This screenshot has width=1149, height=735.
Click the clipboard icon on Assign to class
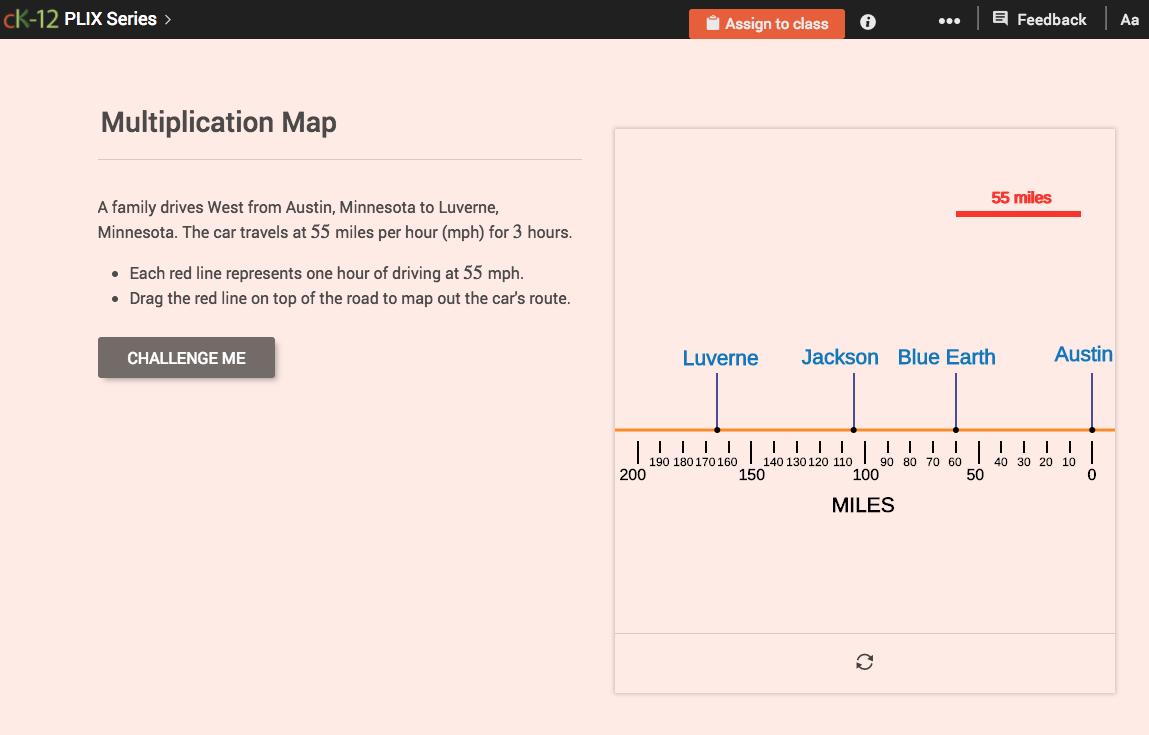click(712, 23)
